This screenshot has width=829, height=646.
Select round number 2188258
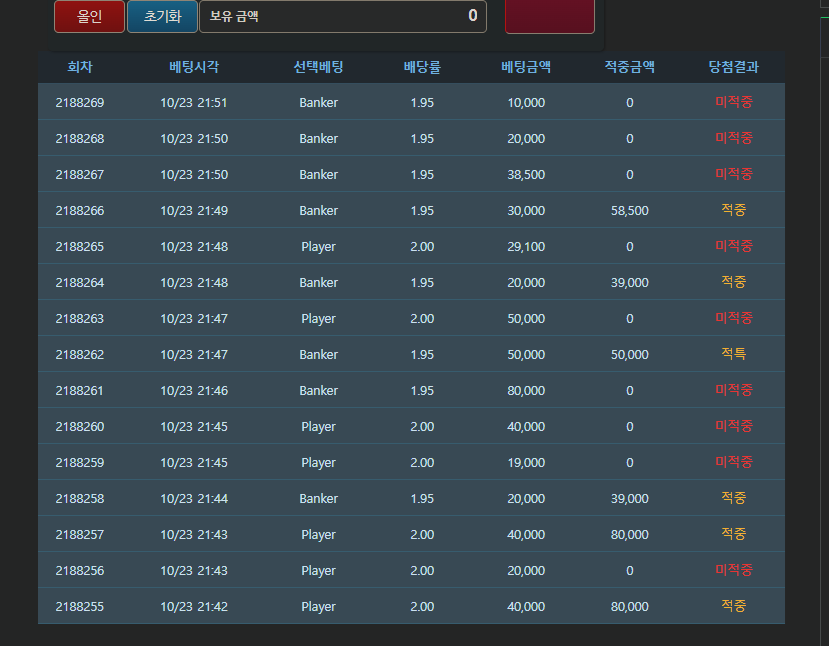[x=80, y=498]
